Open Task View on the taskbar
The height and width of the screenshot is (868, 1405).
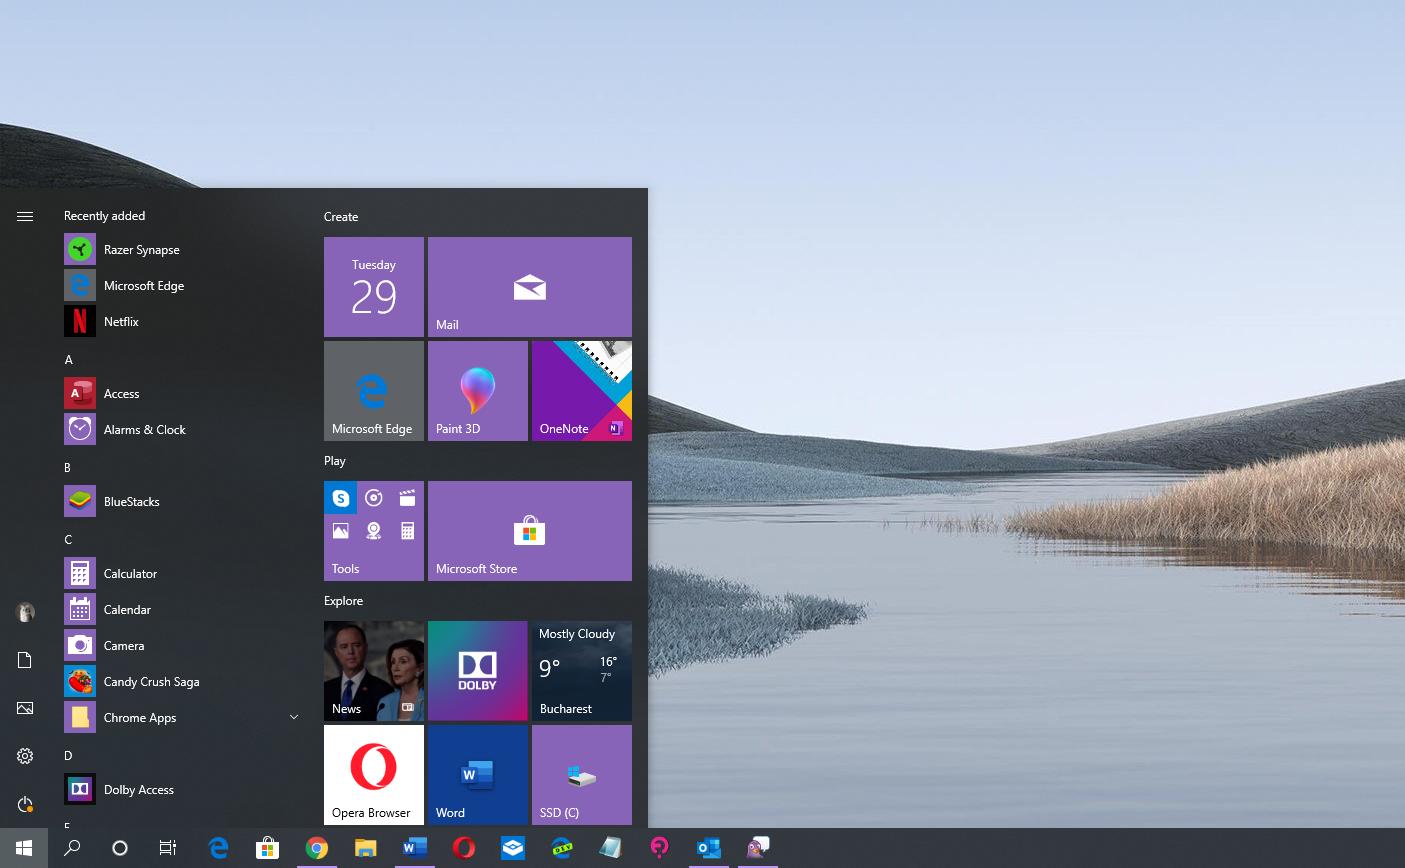(x=168, y=848)
